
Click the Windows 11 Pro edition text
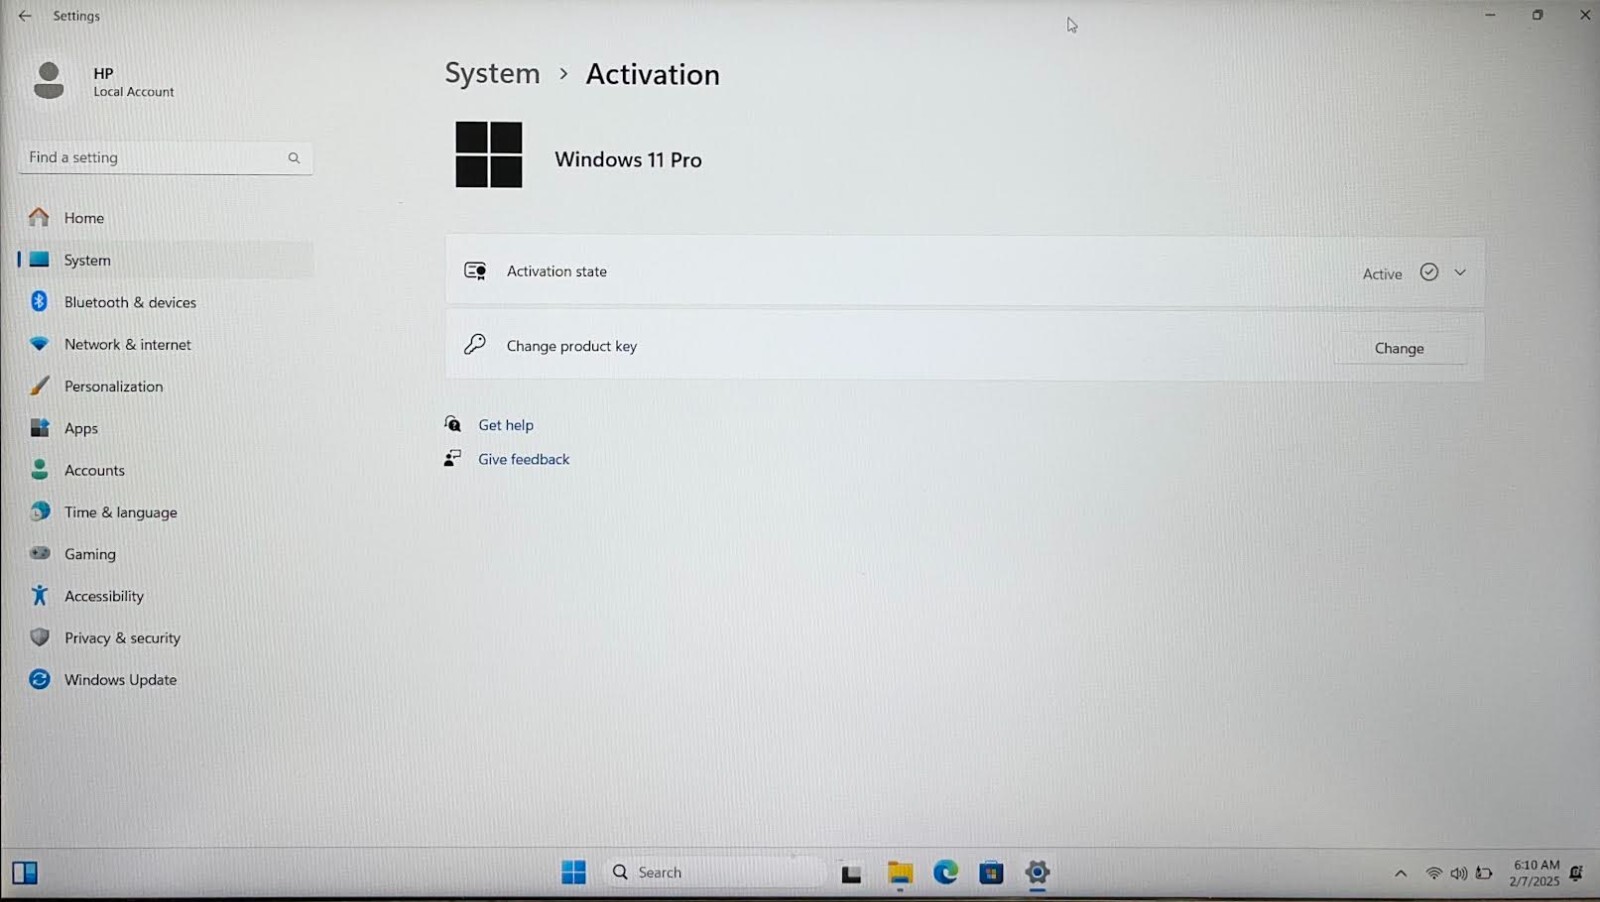point(628,160)
